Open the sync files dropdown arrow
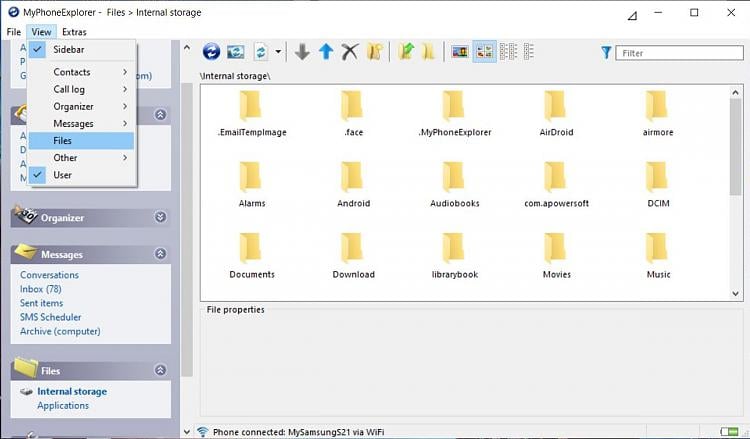The width and height of the screenshot is (750, 439). [278, 52]
